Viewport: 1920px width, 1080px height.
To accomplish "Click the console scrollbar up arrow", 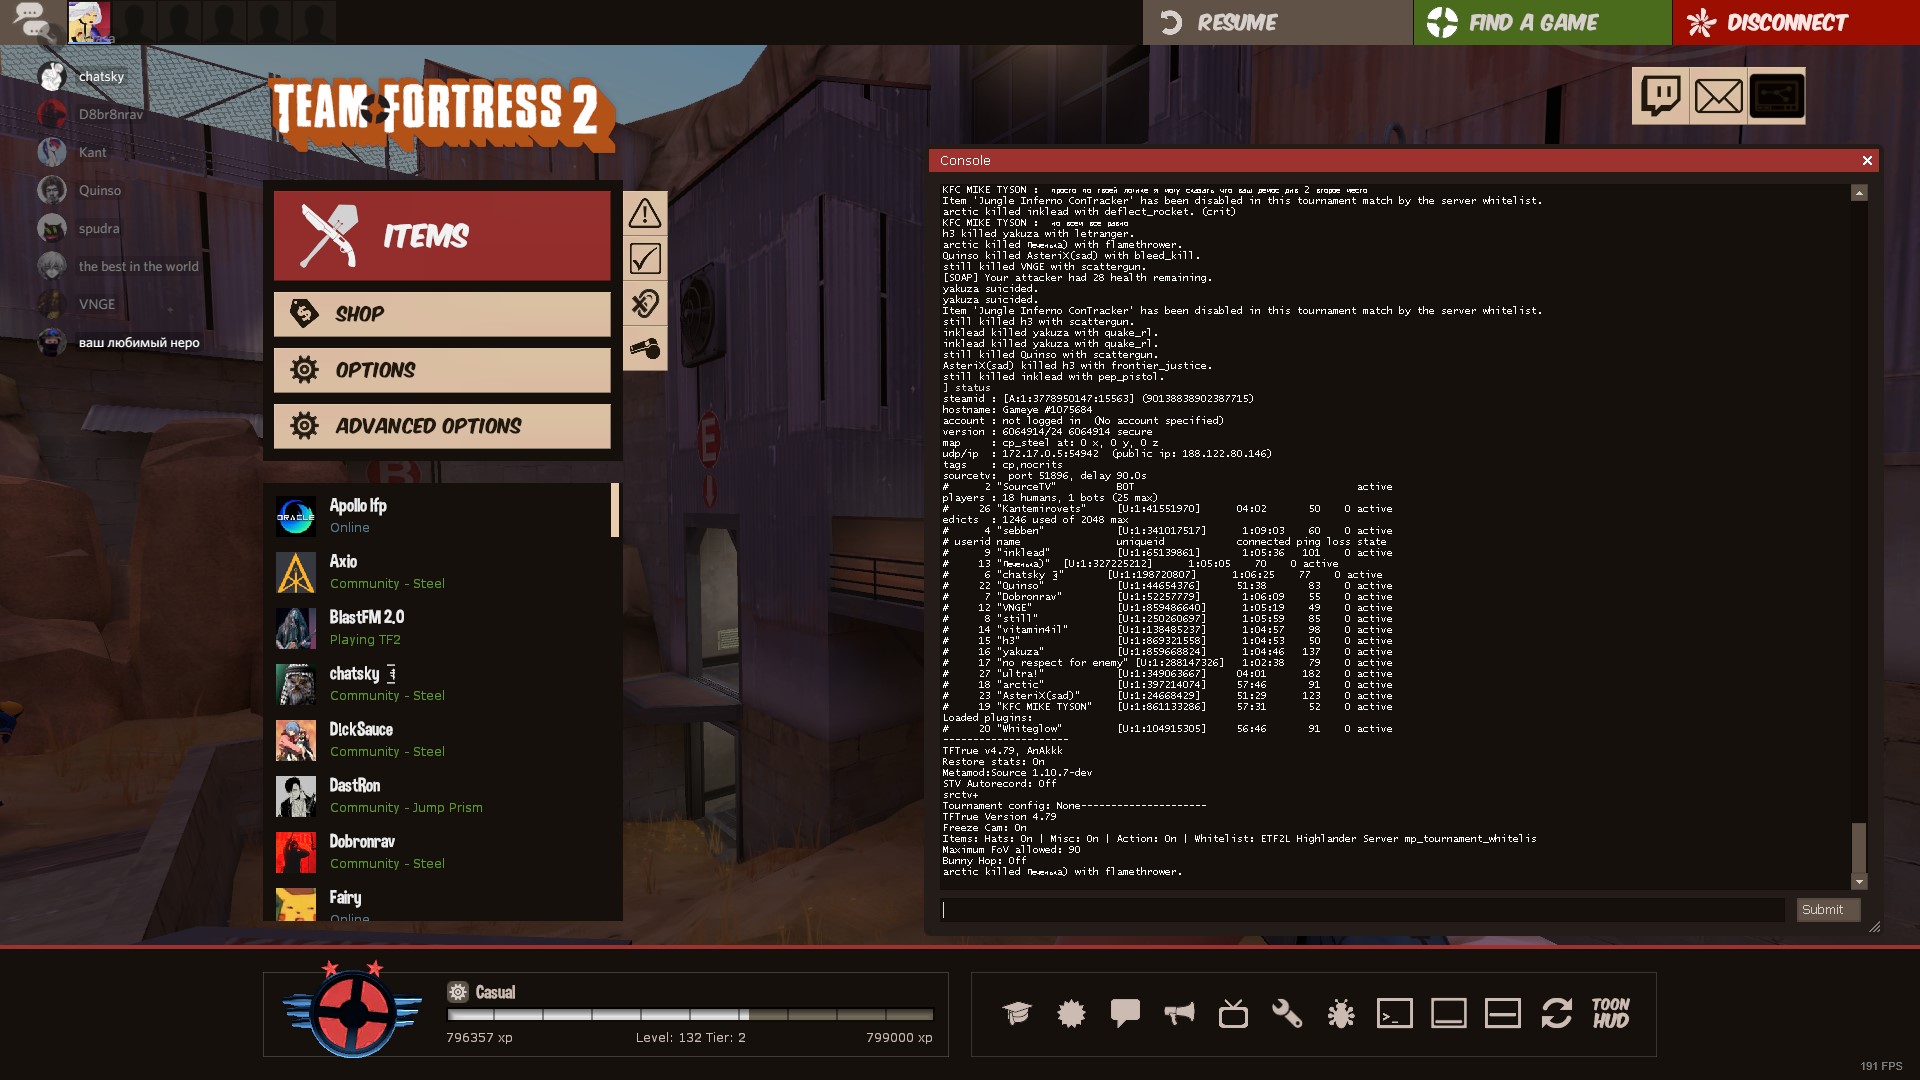I will 1859,192.
